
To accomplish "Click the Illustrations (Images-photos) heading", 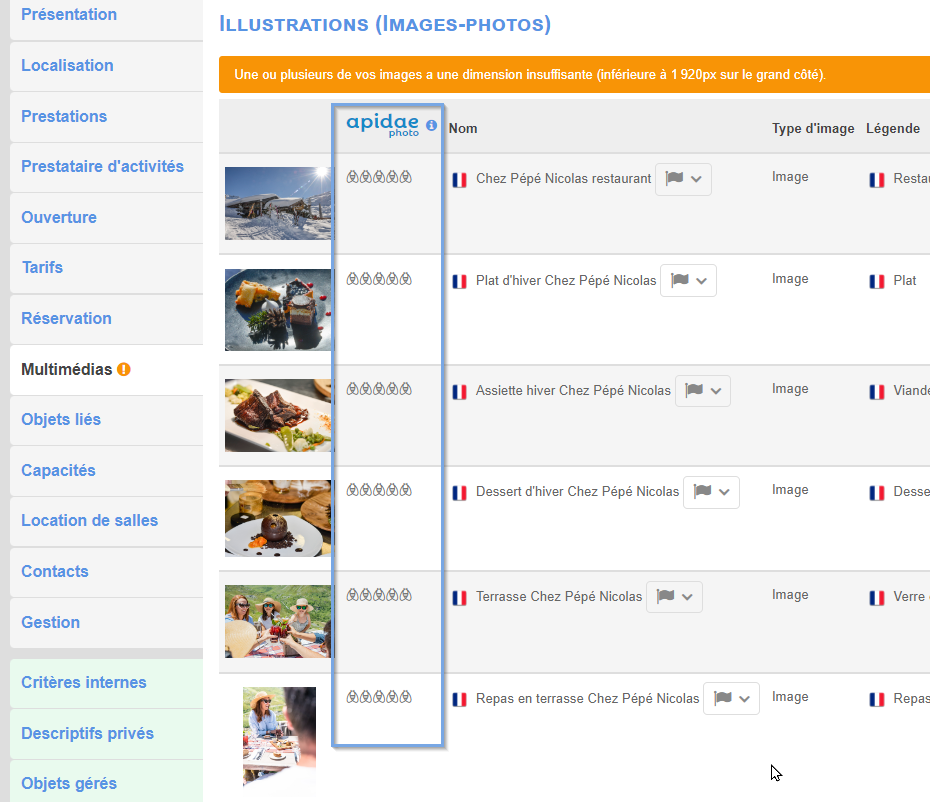I will point(385,24).
